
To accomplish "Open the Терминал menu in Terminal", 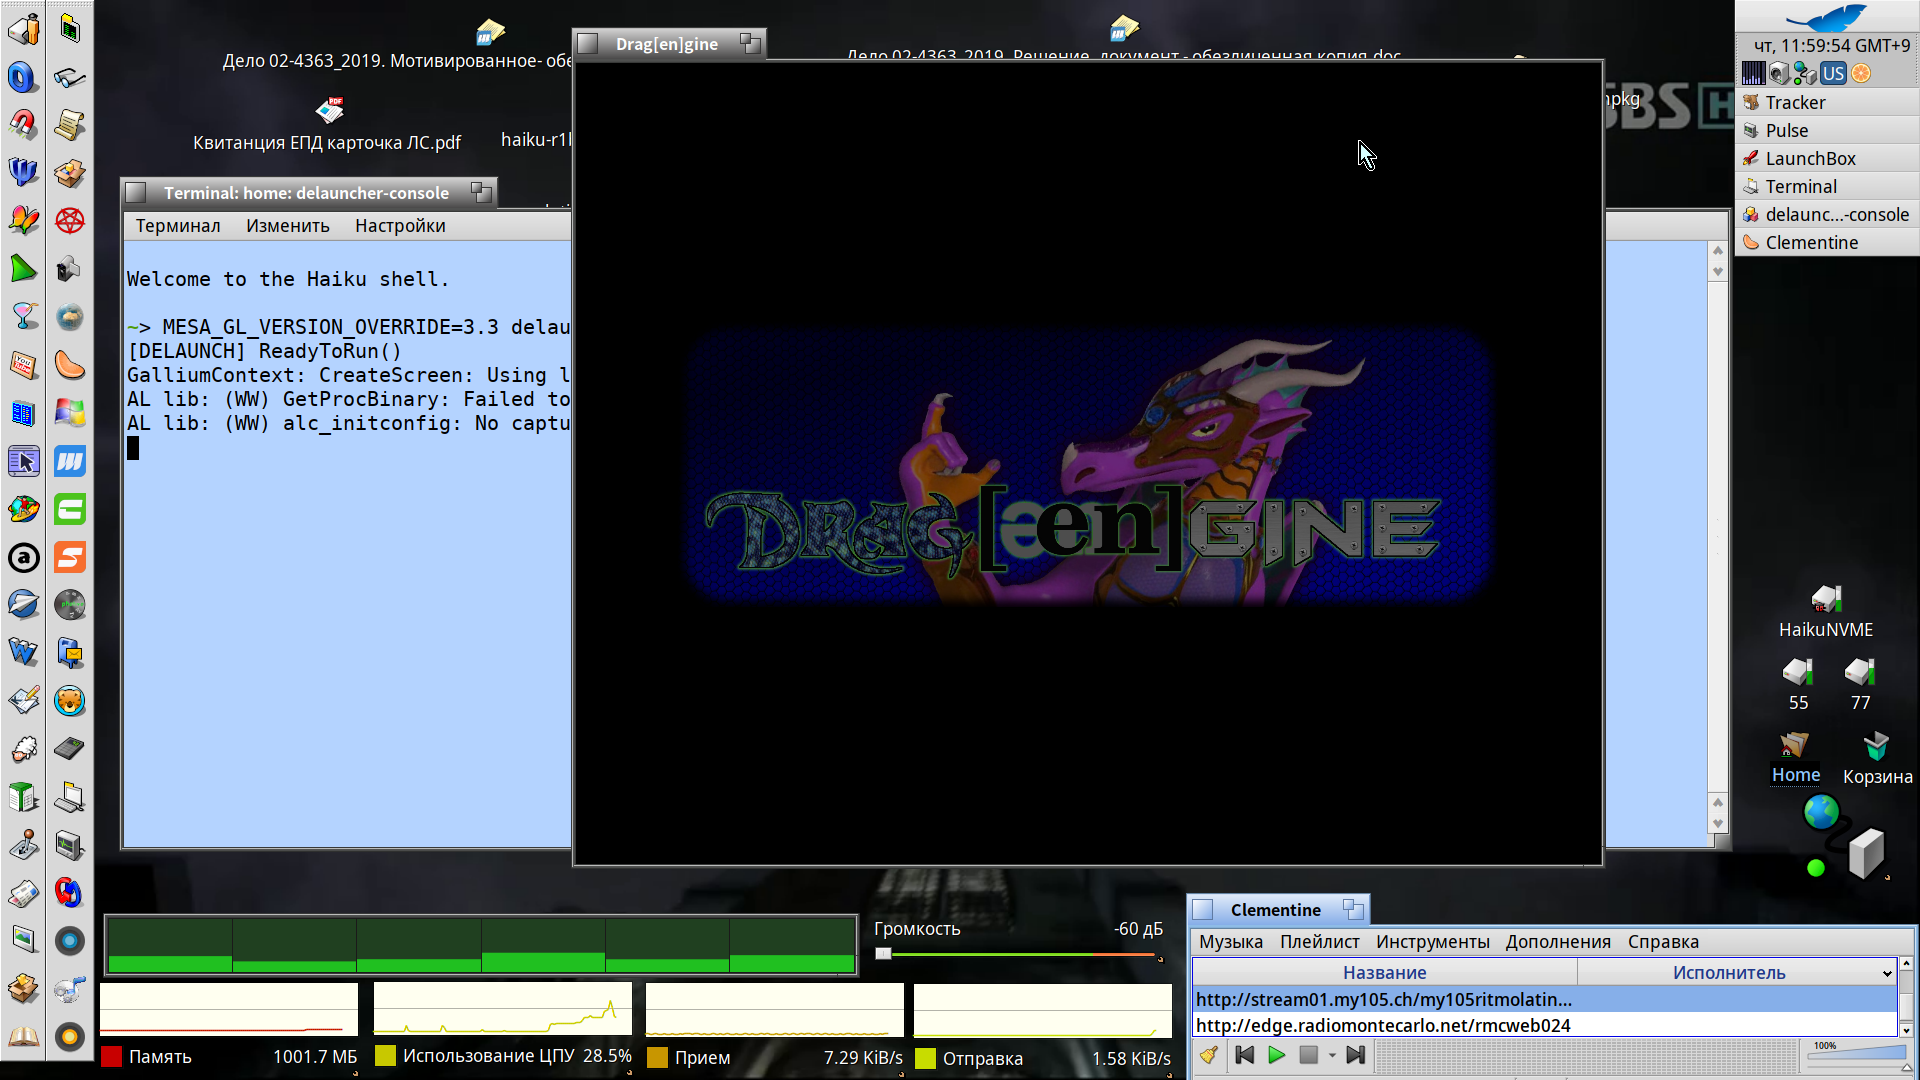I will [x=178, y=226].
